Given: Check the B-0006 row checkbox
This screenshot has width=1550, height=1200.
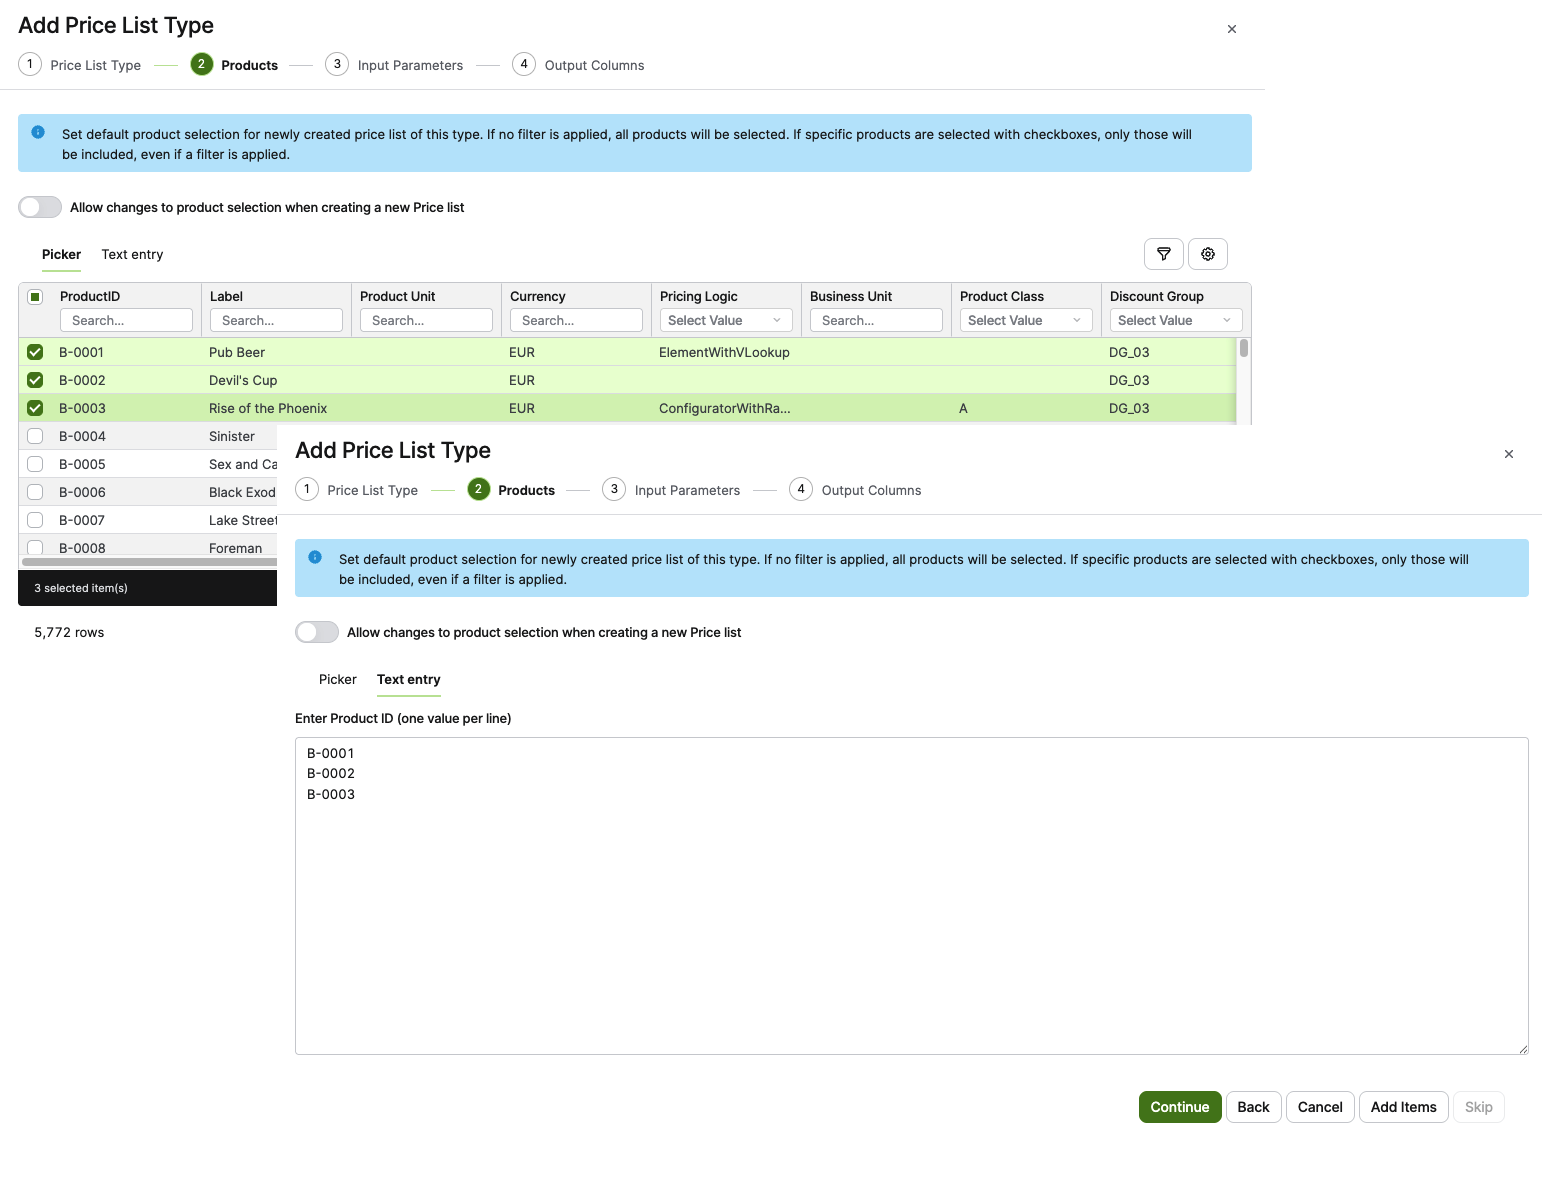Looking at the screenshot, I should 35,492.
